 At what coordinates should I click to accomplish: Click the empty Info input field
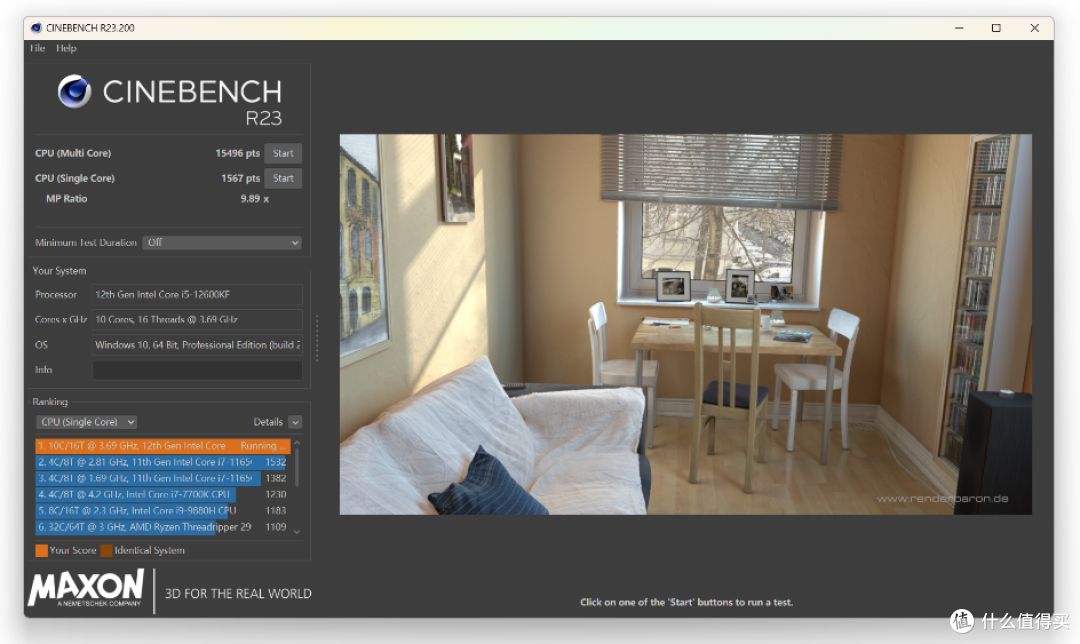point(197,370)
